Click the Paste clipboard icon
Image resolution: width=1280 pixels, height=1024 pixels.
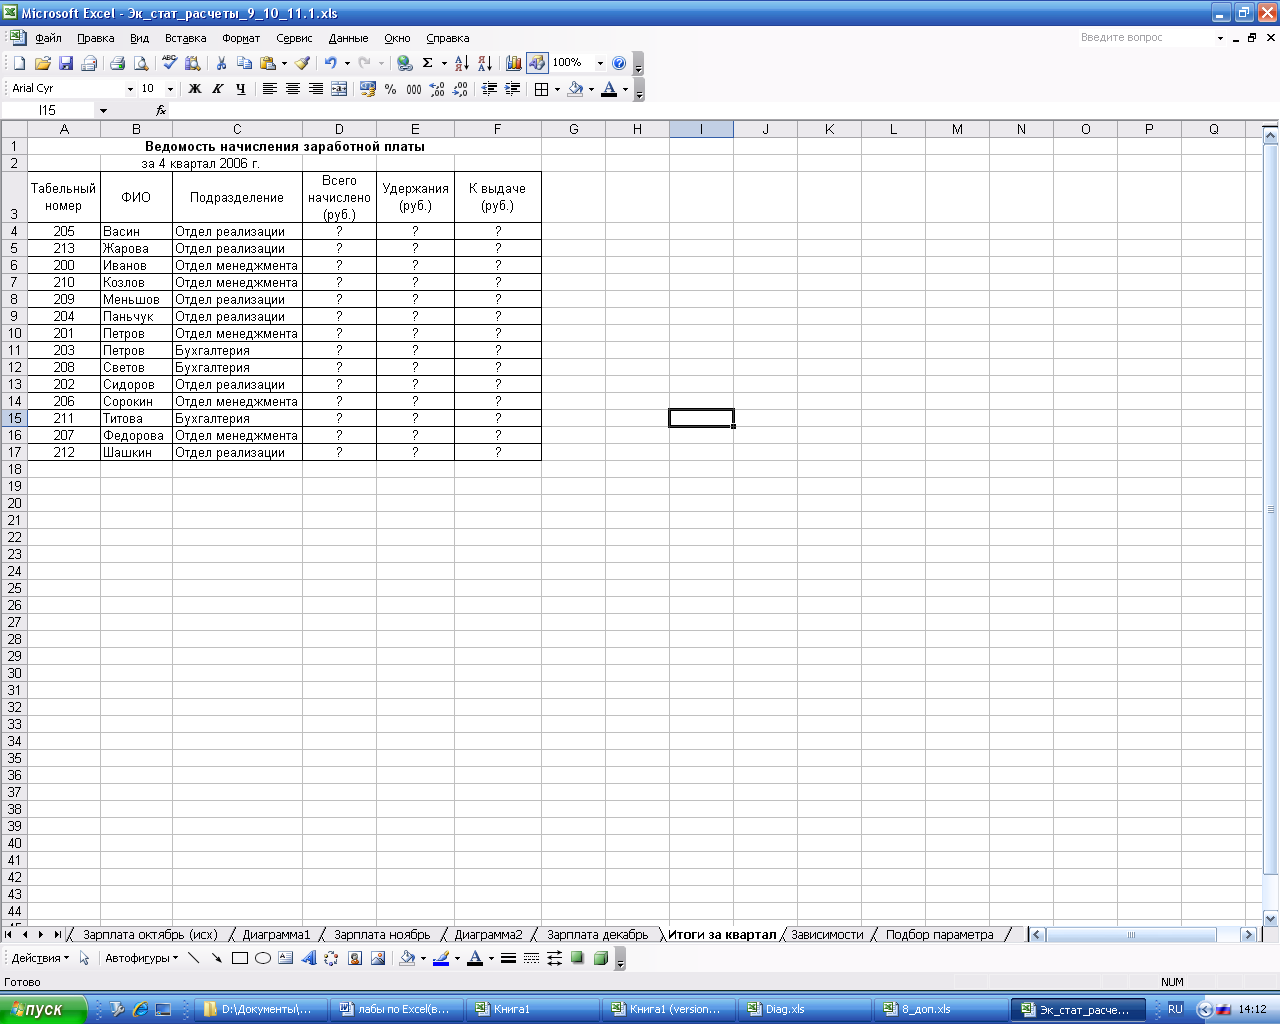[267, 63]
